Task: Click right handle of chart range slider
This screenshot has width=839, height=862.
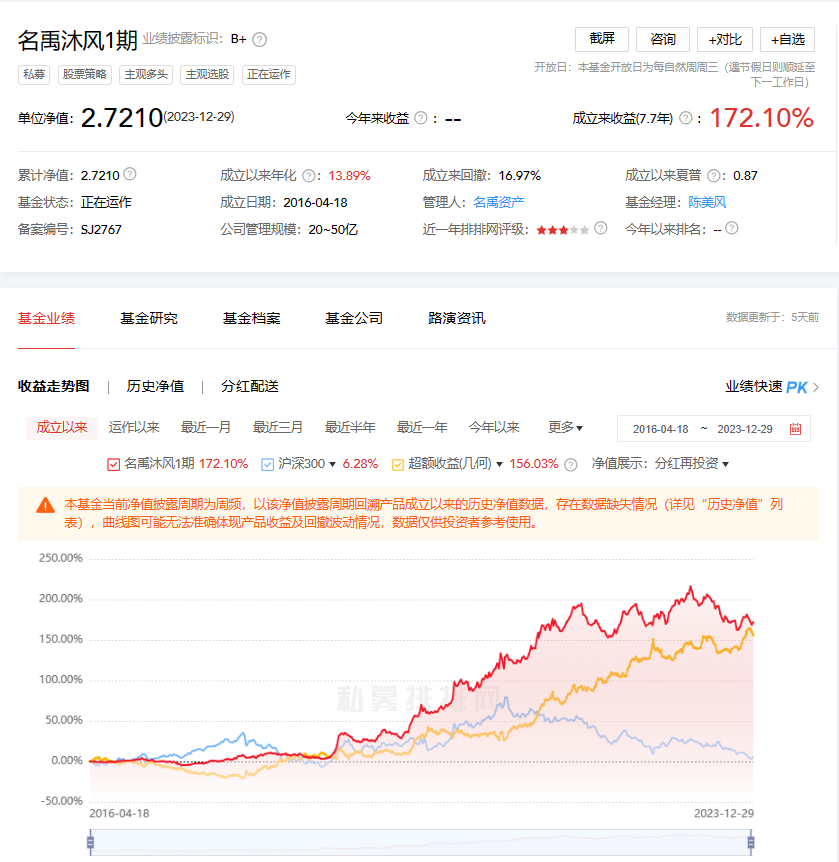Action: click(x=750, y=842)
